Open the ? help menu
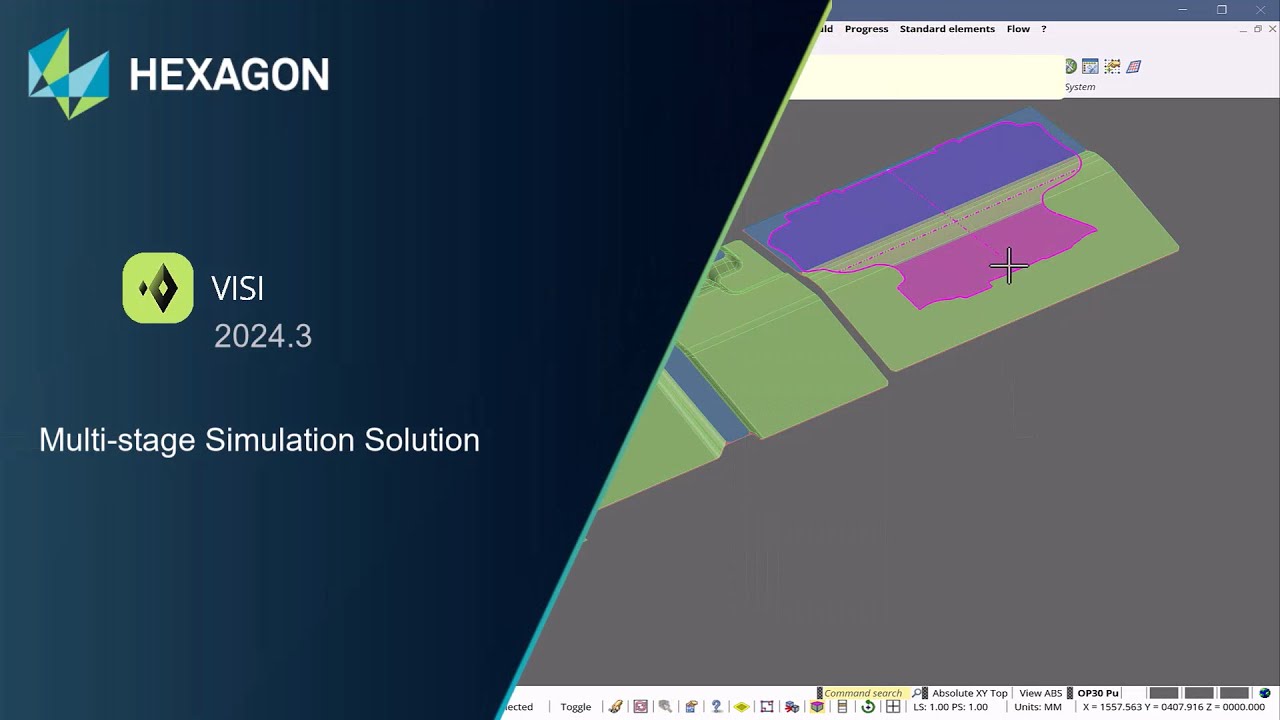1280x720 pixels. (1044, 29)
